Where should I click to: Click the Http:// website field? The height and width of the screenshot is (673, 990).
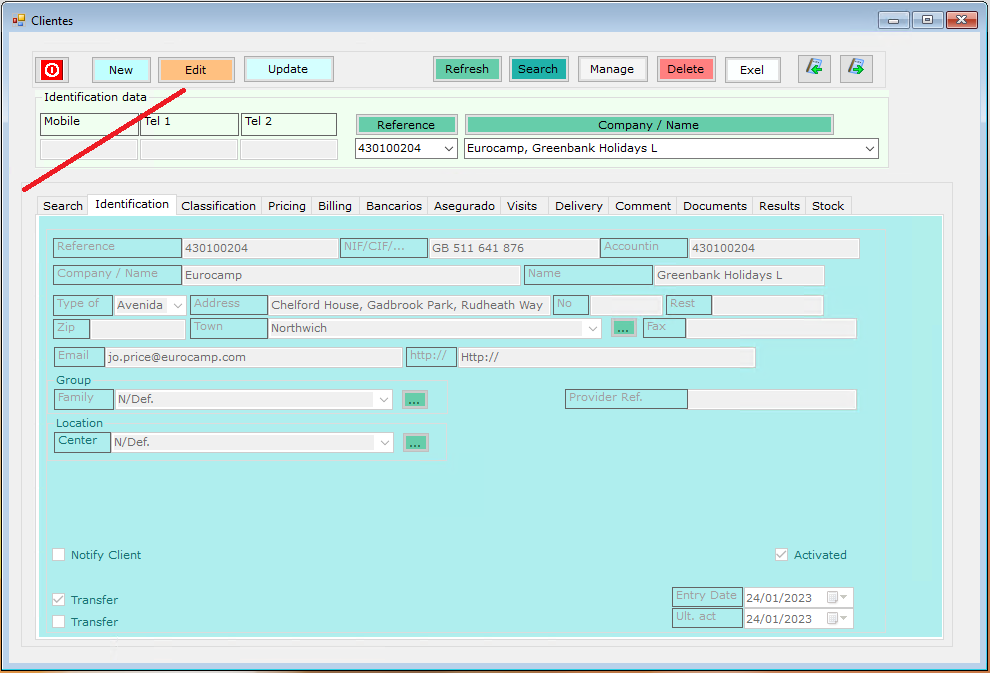coord(606,357)
